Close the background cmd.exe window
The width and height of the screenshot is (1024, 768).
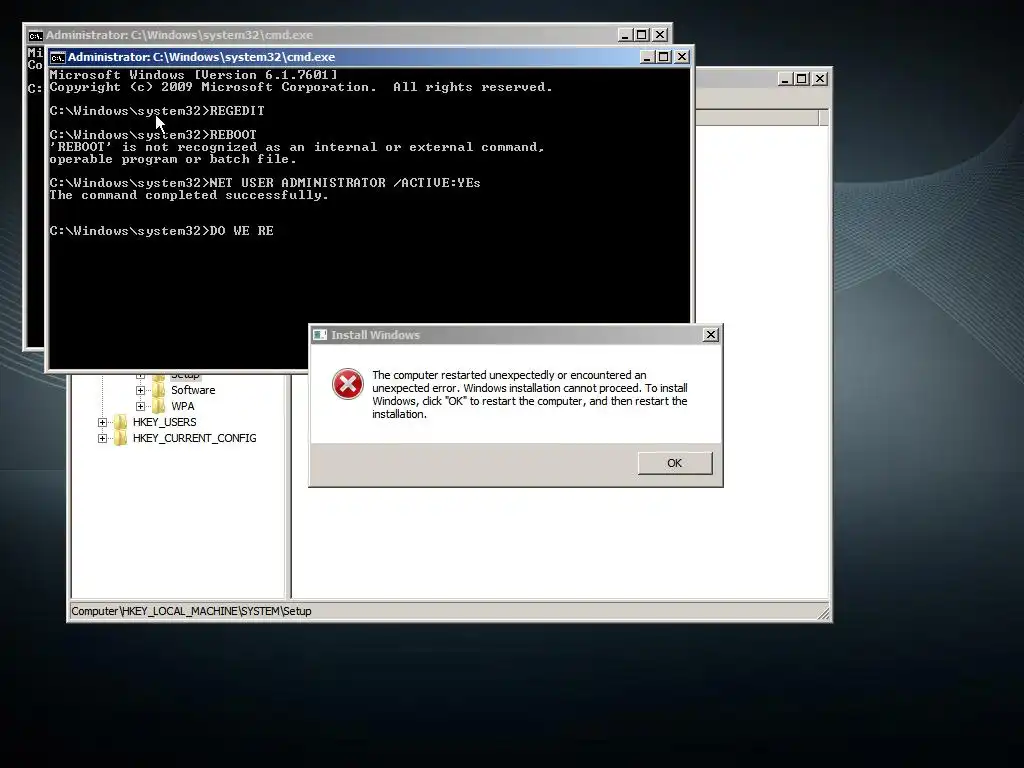point(660,35)
